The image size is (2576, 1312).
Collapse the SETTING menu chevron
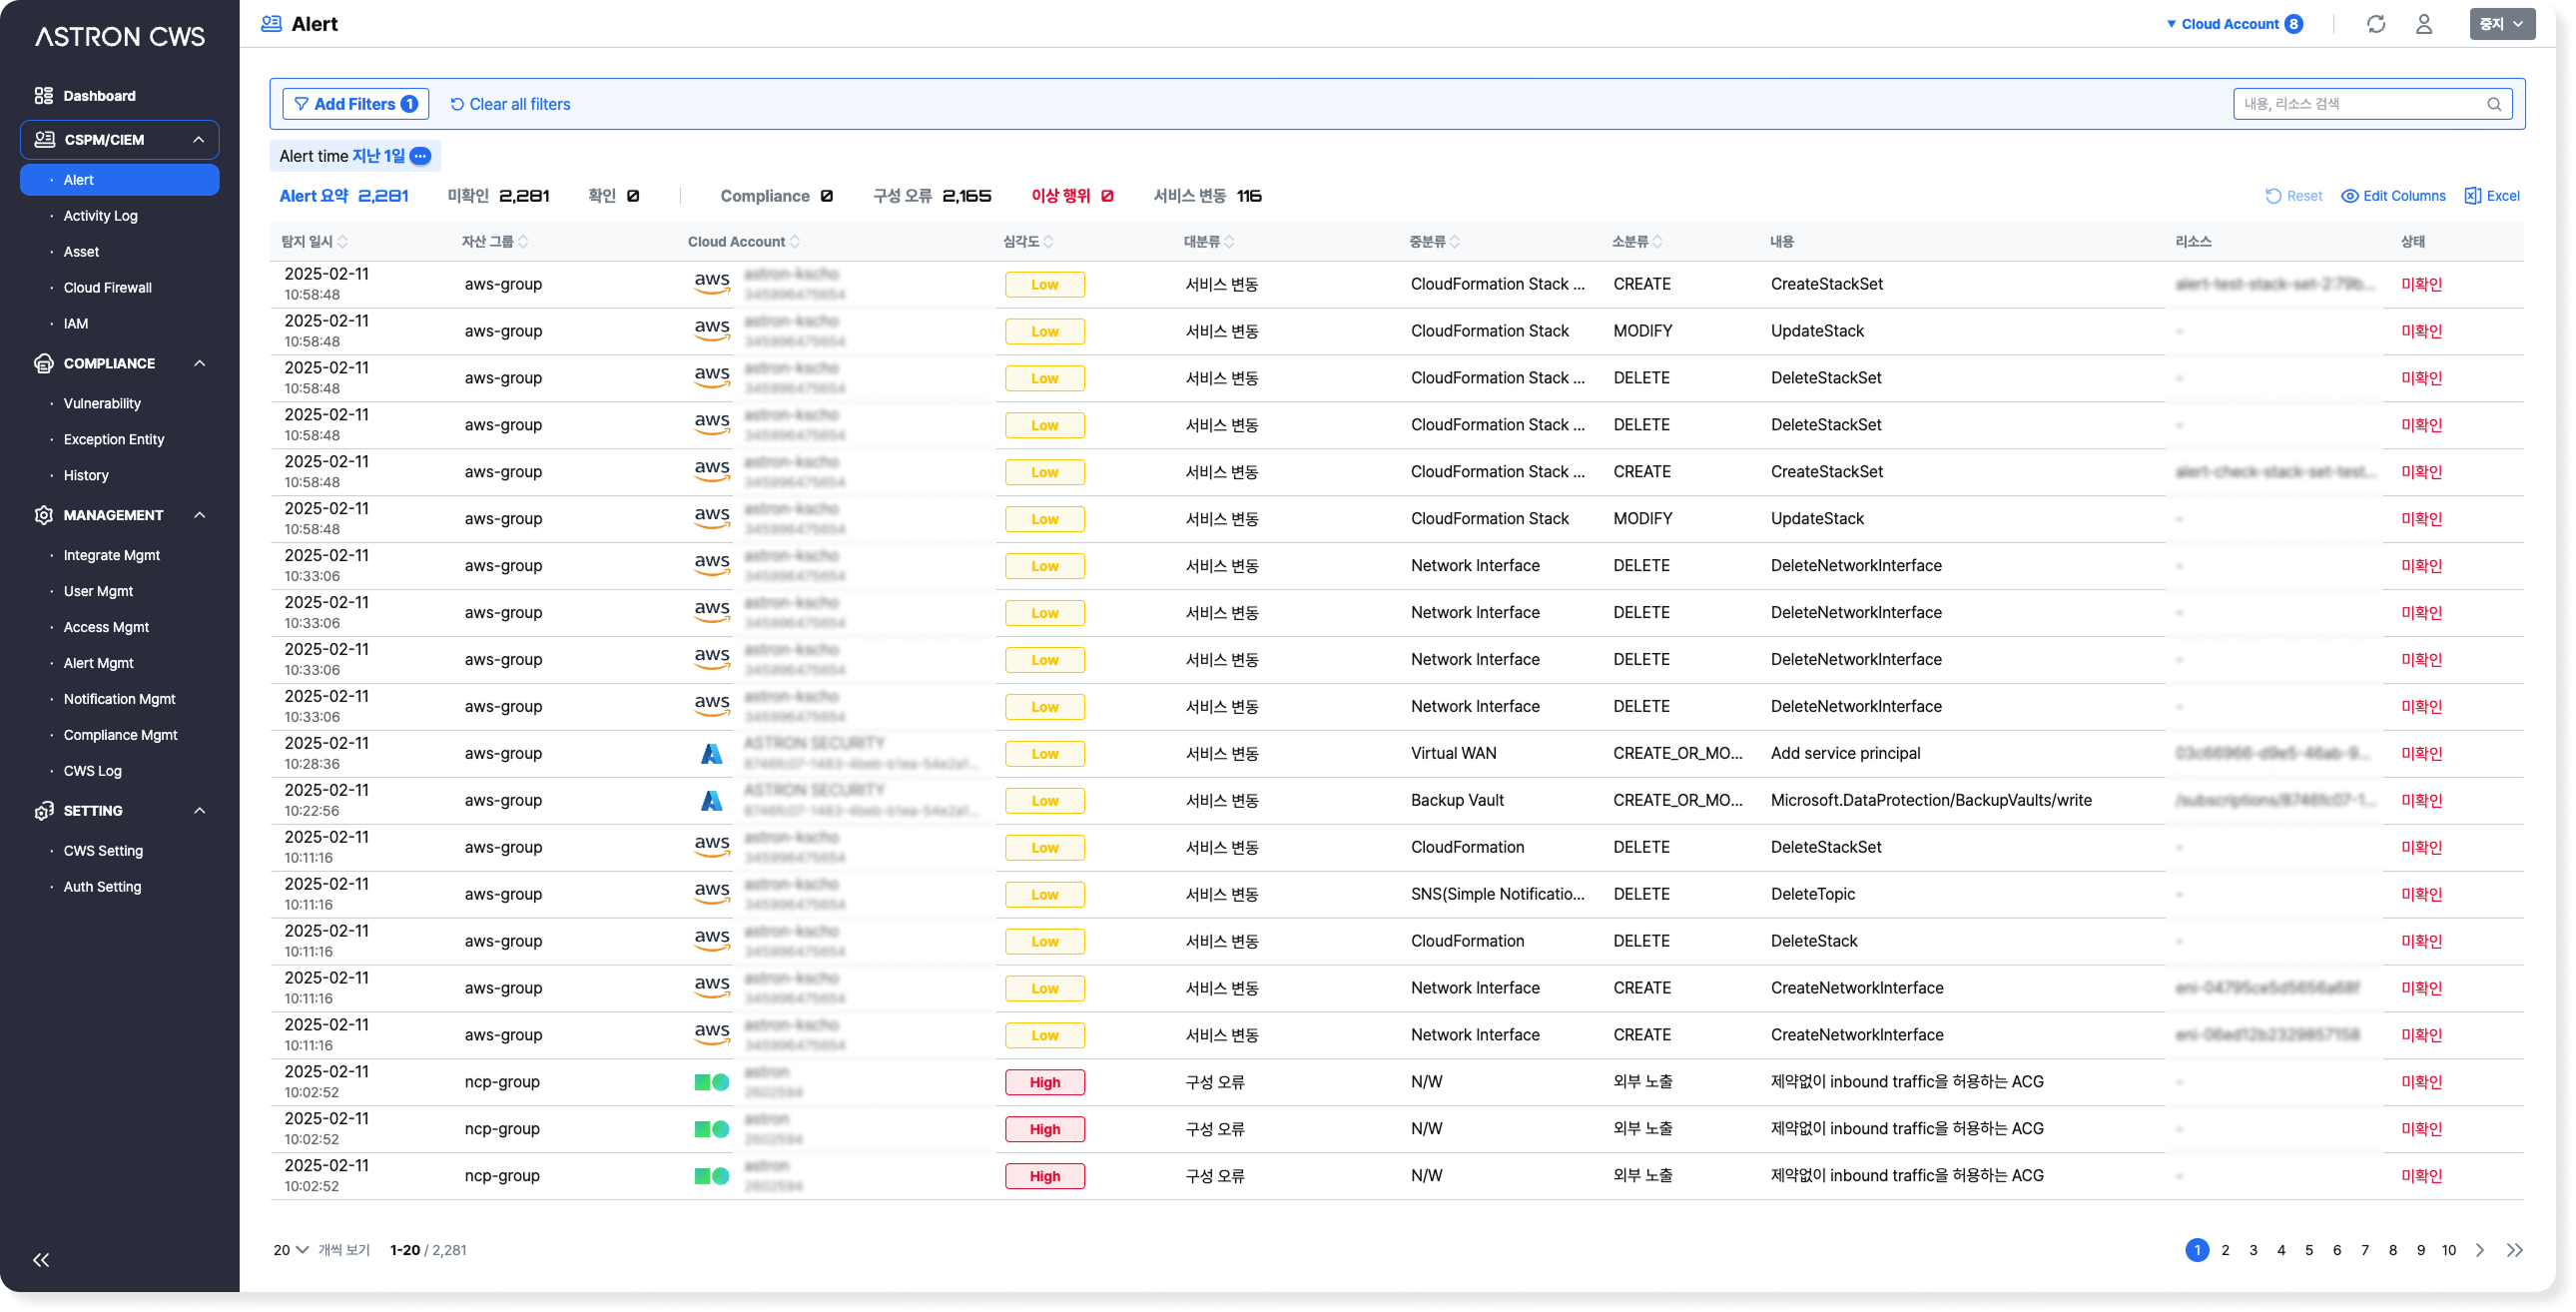tap(199, 811)
